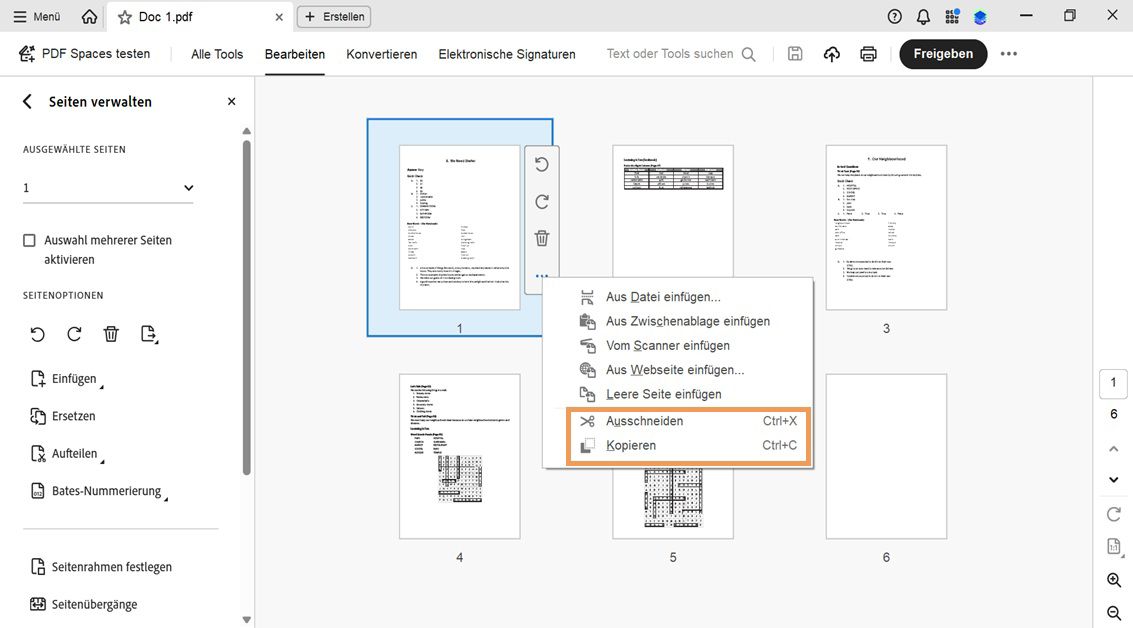Image resolution: width=1133 pixels, height=628 pixels.
Task: Go to next page with down chevron
Action: 1113,480
